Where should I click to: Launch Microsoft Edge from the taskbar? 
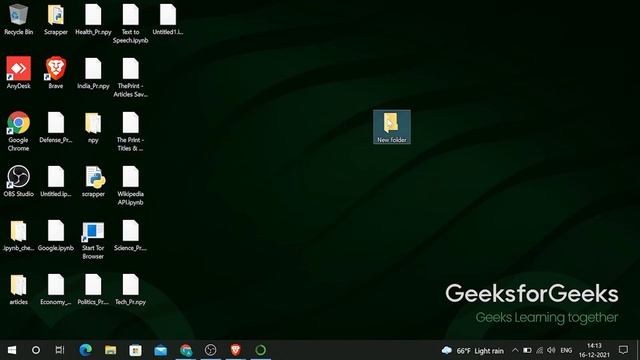[85, 350]
